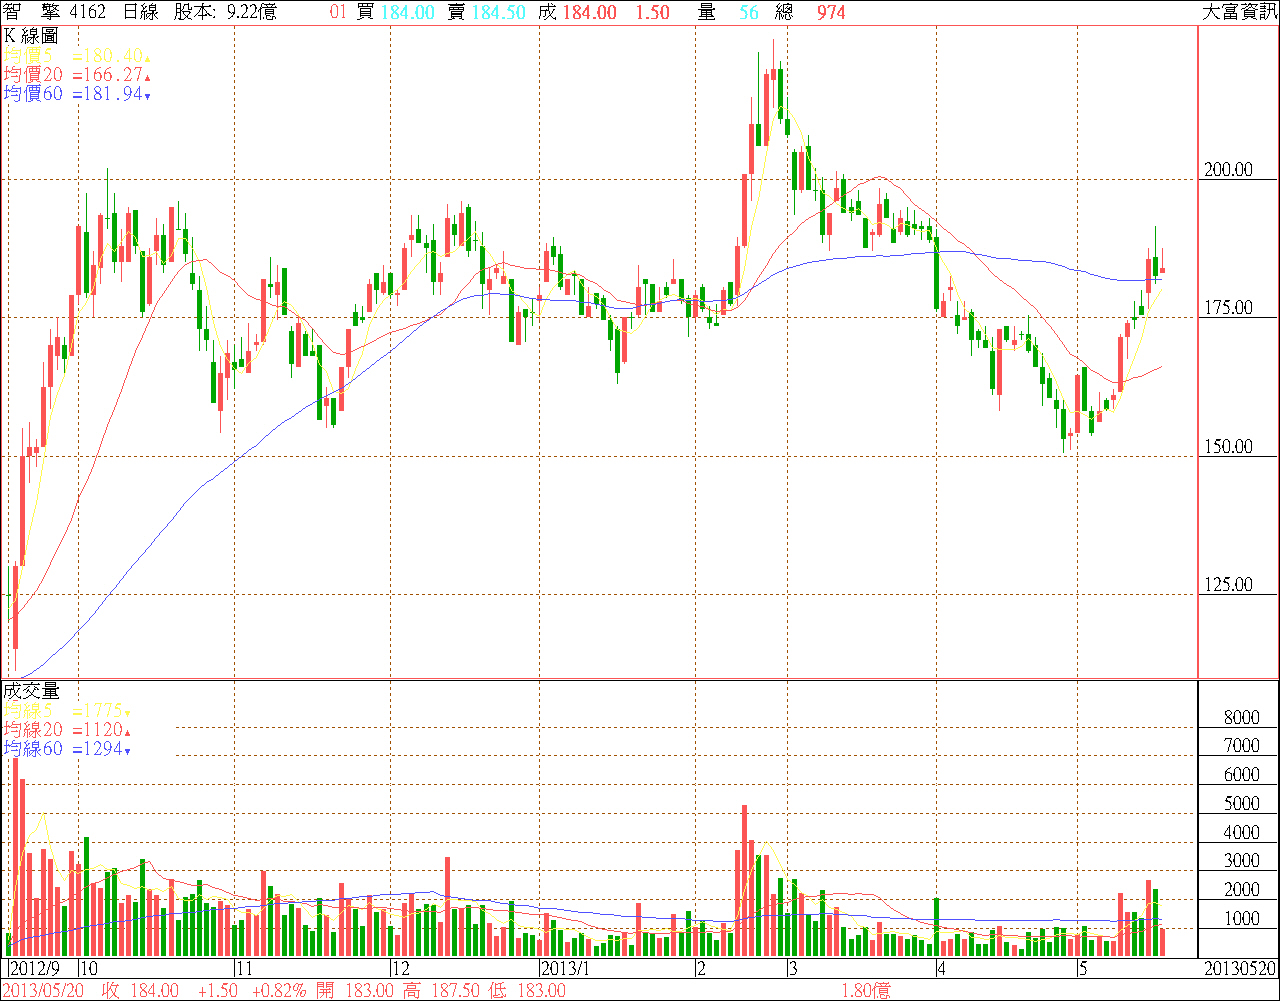Click the 8000 volume axis label
The height and width of the screenshot is (1001, 1280).
click(1241, 718)
